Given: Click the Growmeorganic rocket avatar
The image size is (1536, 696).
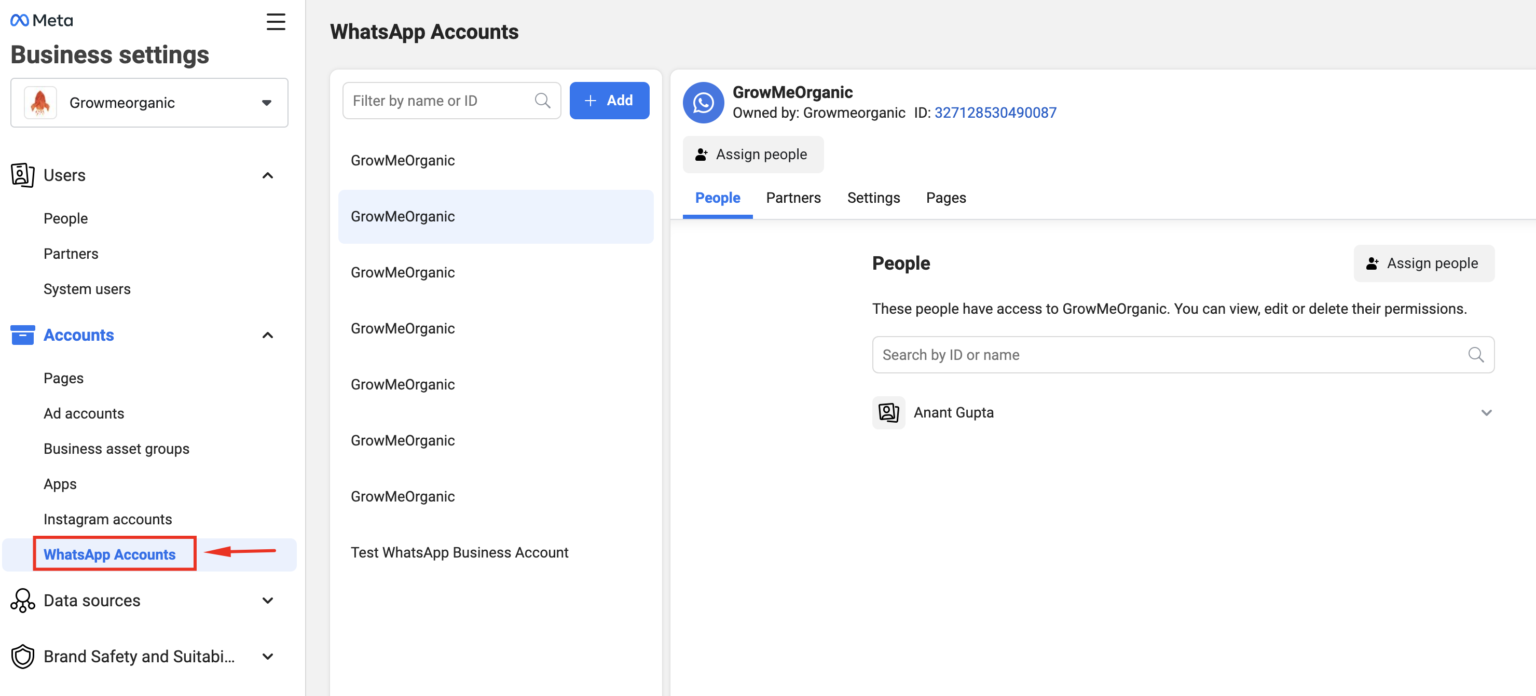Looking at the screenshot, I should [40, 103].
